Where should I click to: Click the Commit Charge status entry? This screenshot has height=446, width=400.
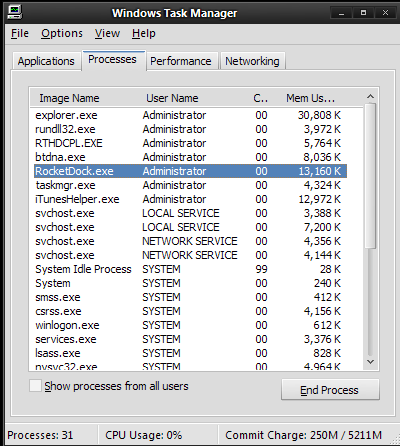303,435
